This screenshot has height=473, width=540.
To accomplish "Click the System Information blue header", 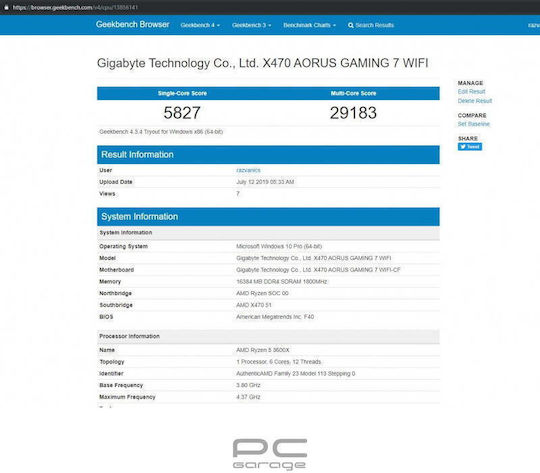I will click(x=268, y=217).
